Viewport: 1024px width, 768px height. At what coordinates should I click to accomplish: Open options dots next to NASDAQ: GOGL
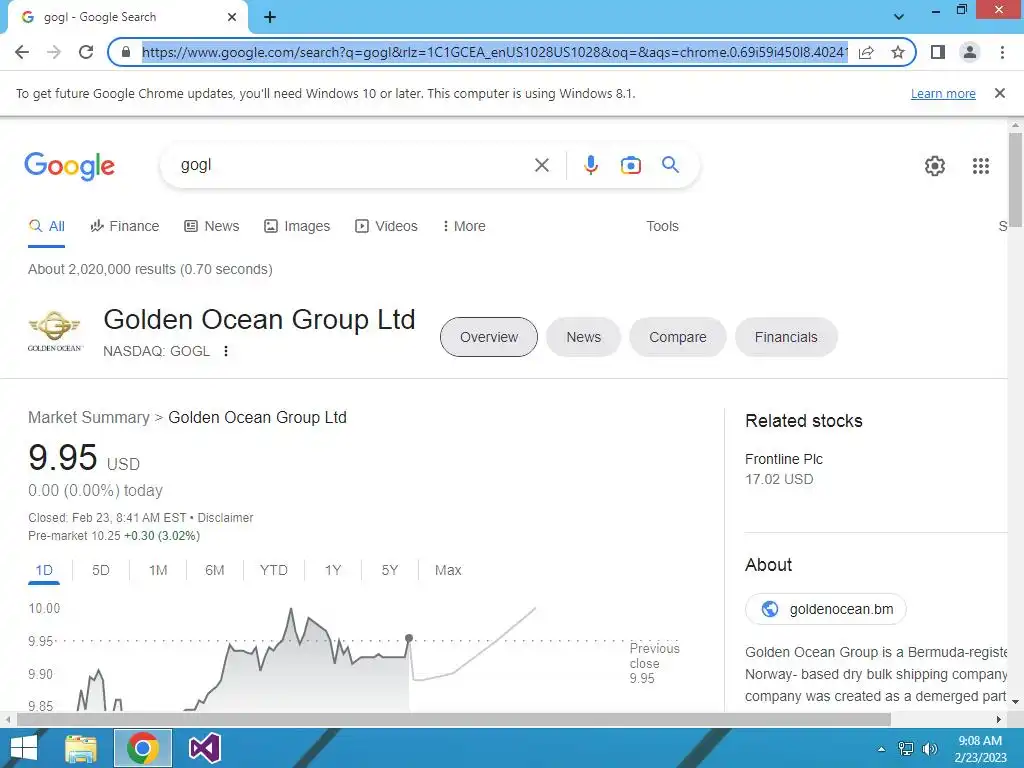pyautogui.click(x=226, y=351)
